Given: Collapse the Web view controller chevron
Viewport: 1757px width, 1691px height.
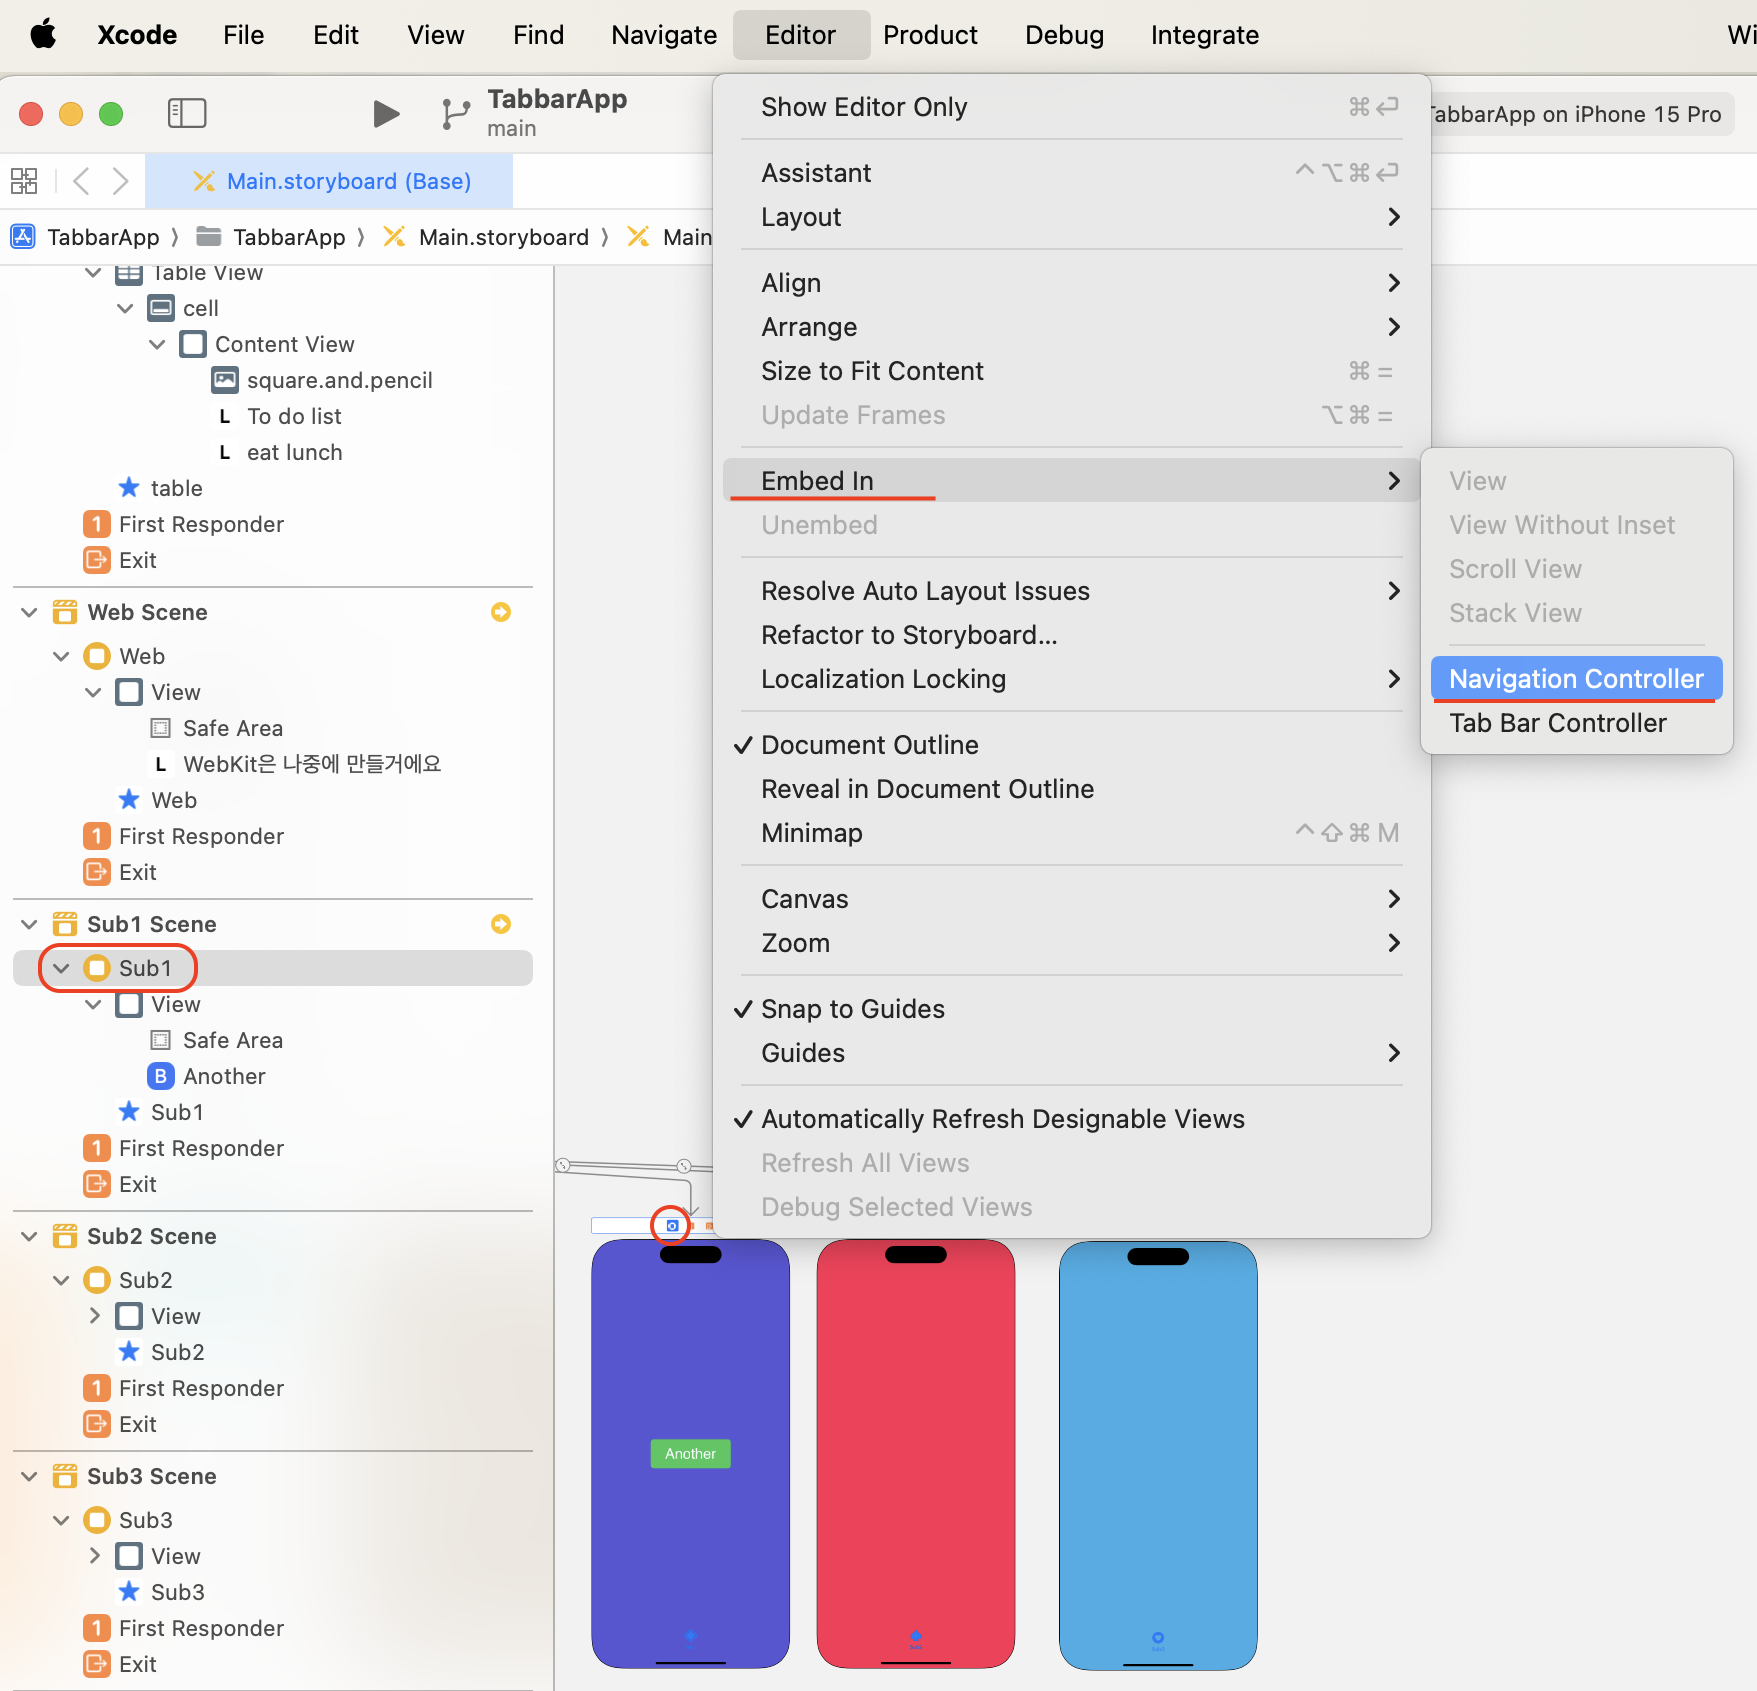Looking at the screenshot, I should 61,656.
